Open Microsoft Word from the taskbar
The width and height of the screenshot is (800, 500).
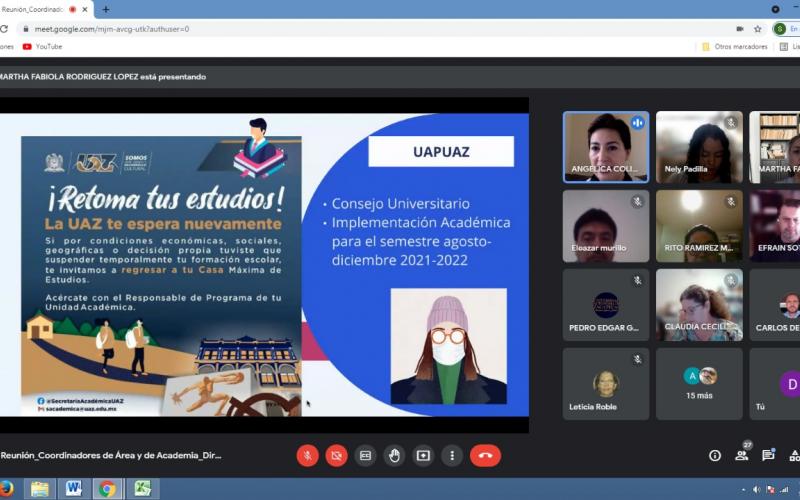[x=74, y=489]
